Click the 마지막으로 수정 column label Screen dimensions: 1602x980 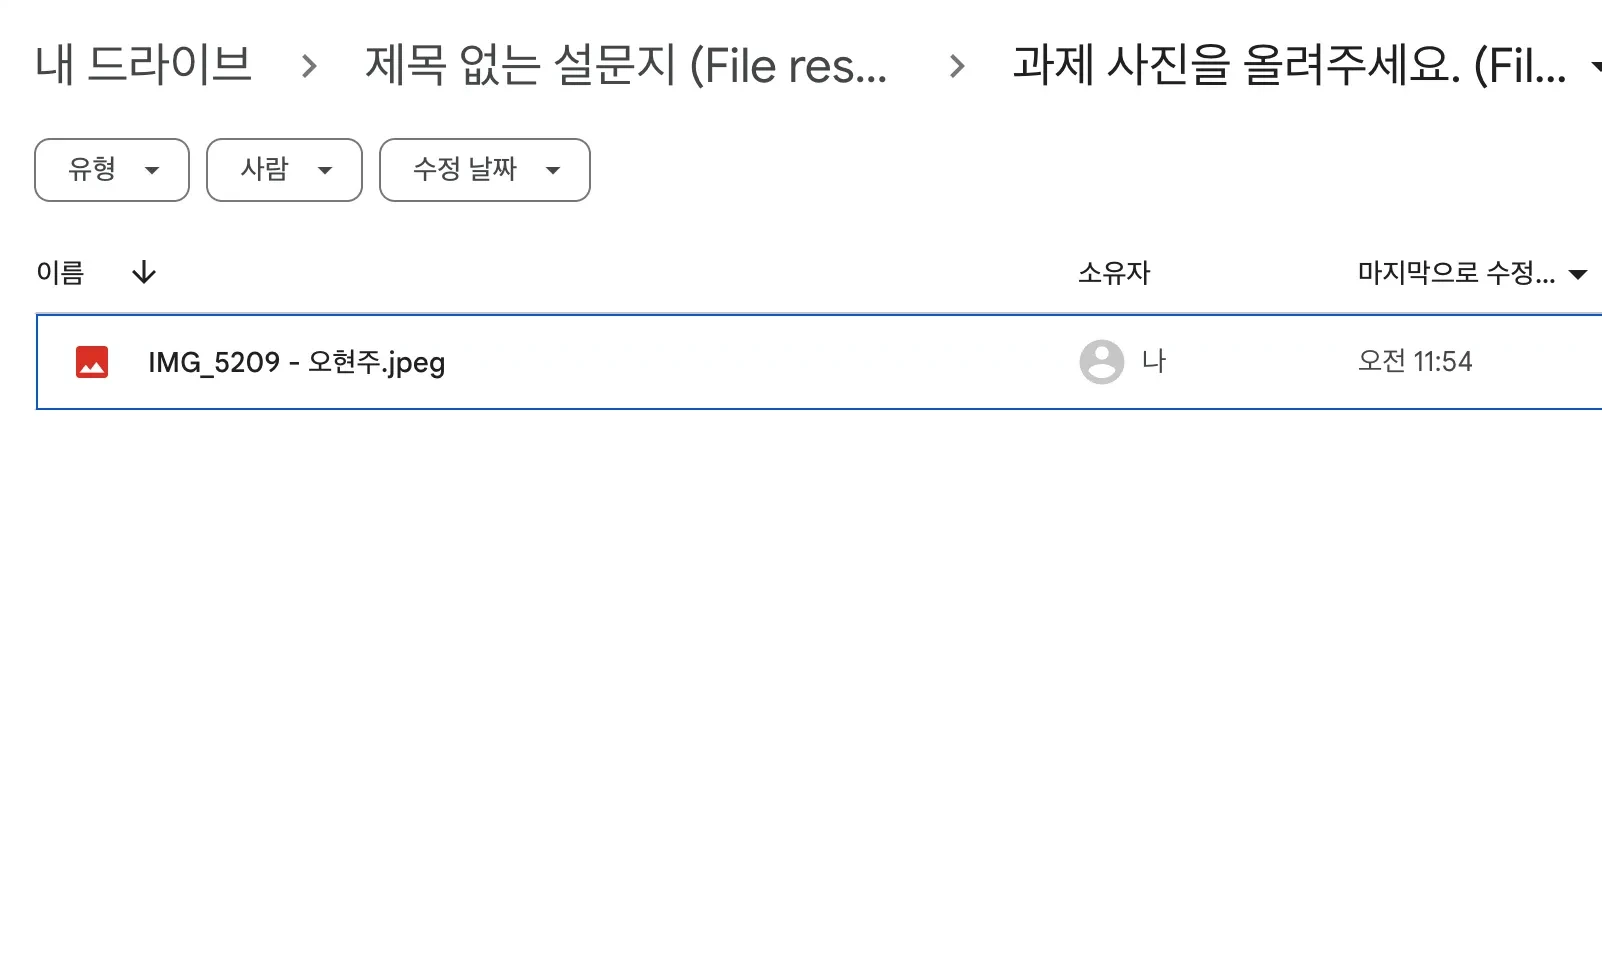[1456, 272]
